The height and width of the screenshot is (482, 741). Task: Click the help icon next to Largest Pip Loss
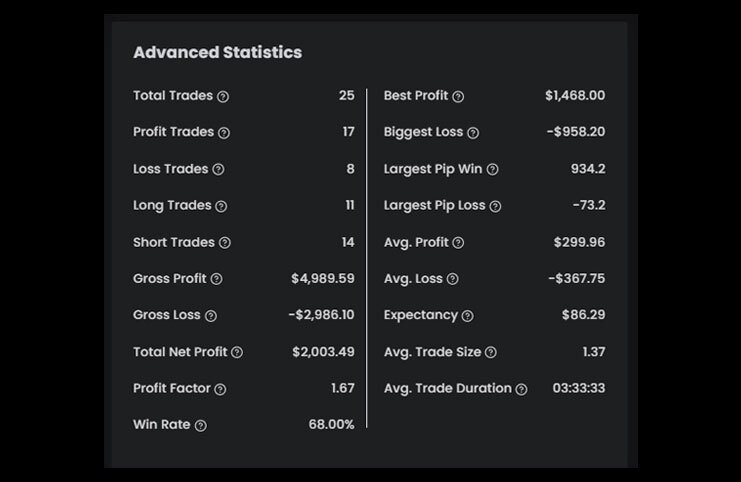(495, 206)
